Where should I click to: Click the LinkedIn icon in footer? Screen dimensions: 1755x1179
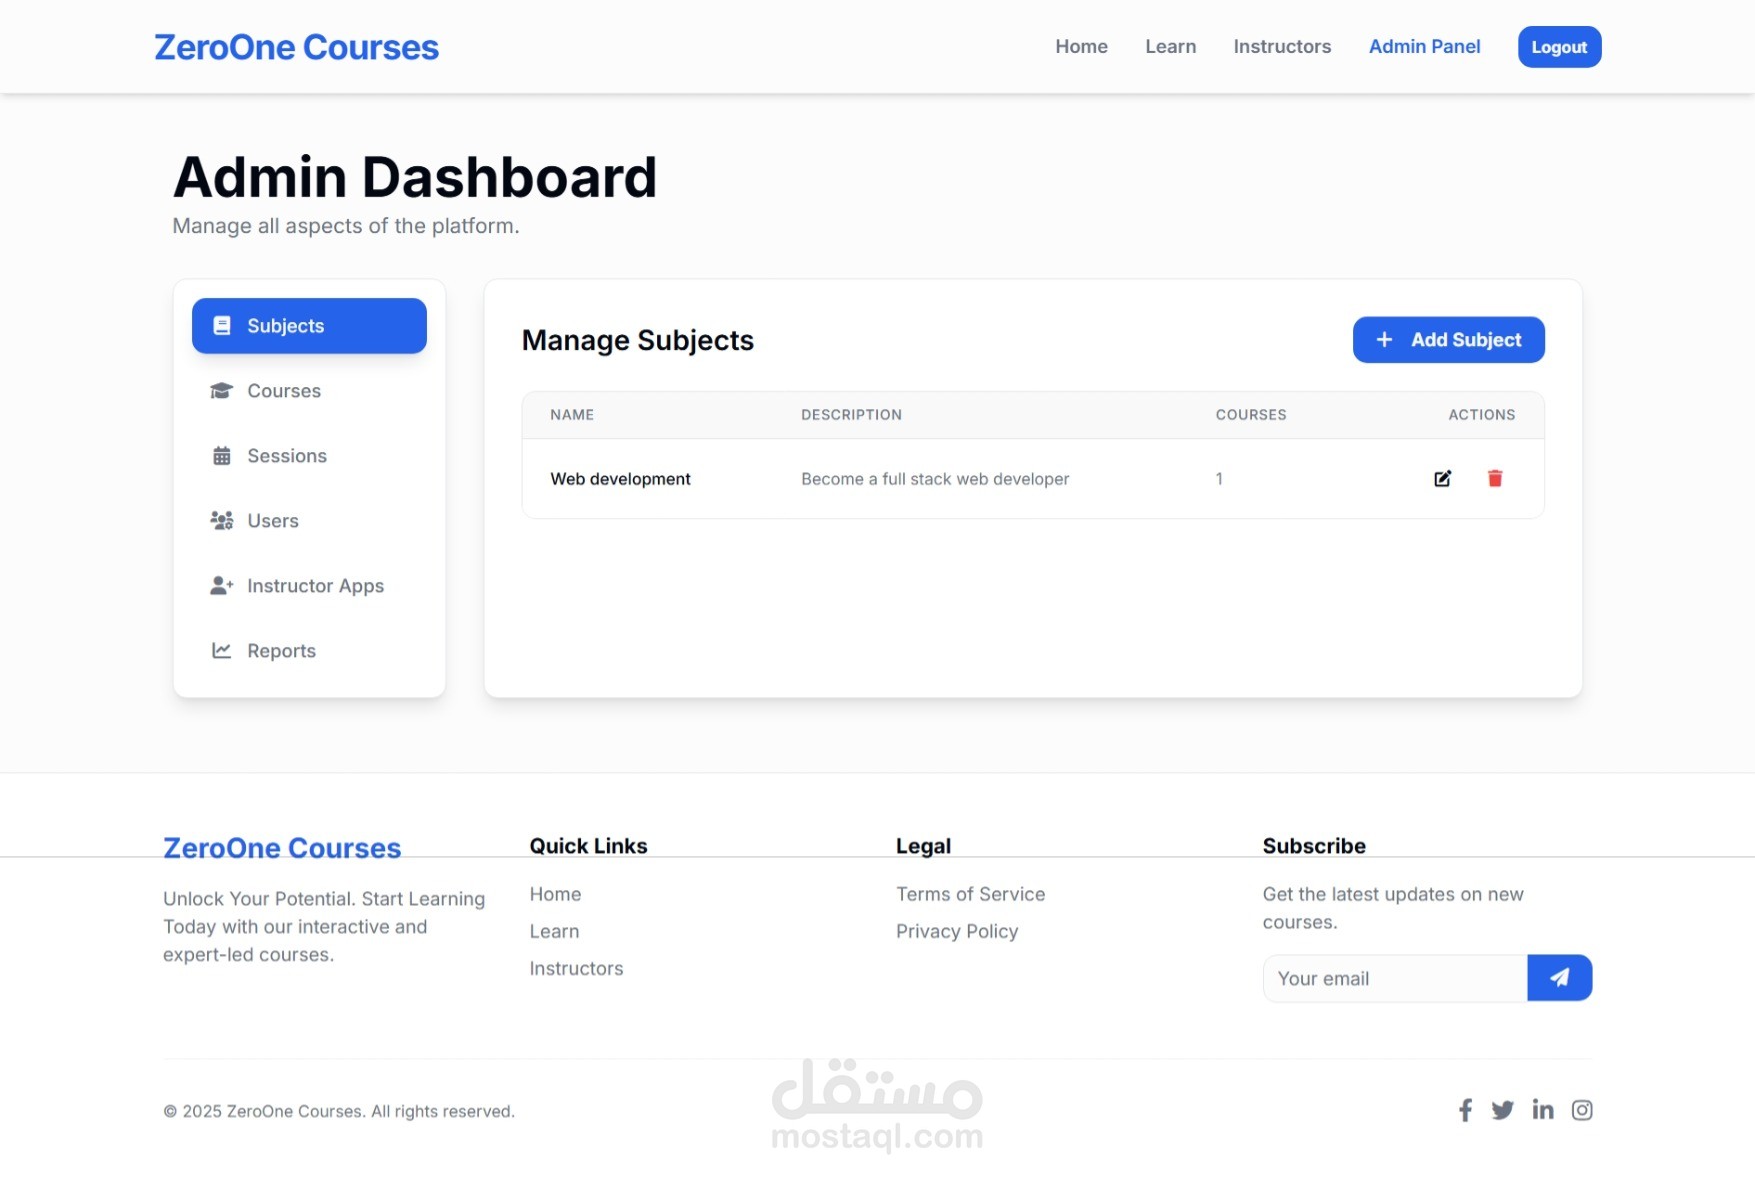coord(1543,1110)
